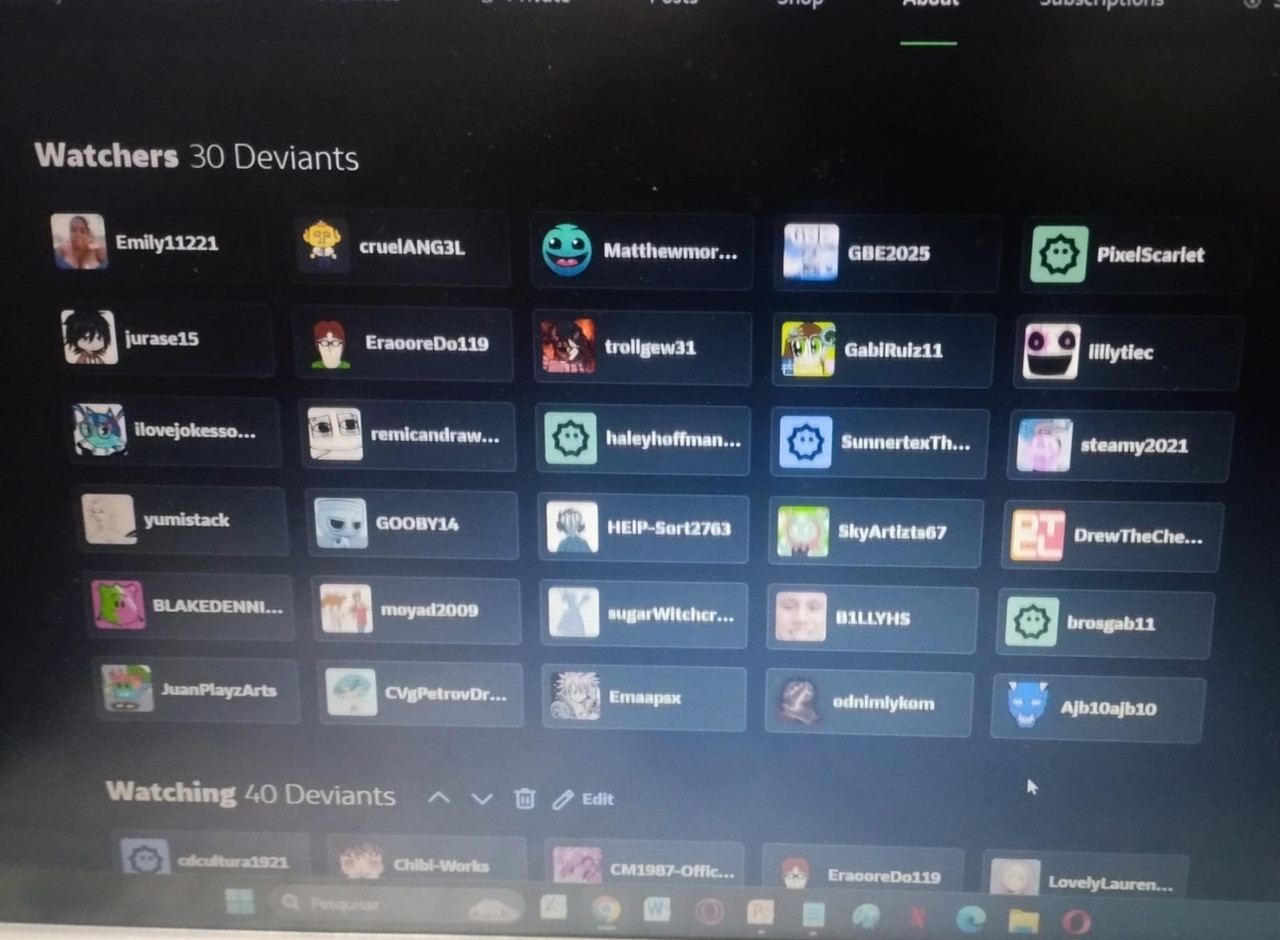Screen dimensions: 1280x940
Task: Move the Watching section down with the chevron
Action: pyautogui.click(x=482, y=798)
